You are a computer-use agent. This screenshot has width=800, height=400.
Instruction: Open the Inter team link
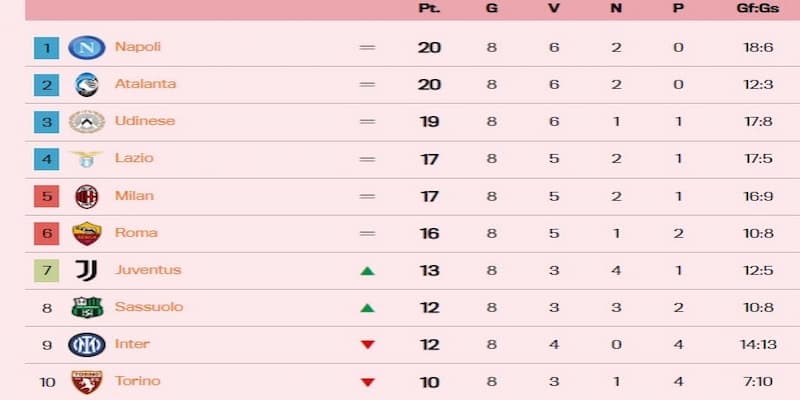coord(132,344)
